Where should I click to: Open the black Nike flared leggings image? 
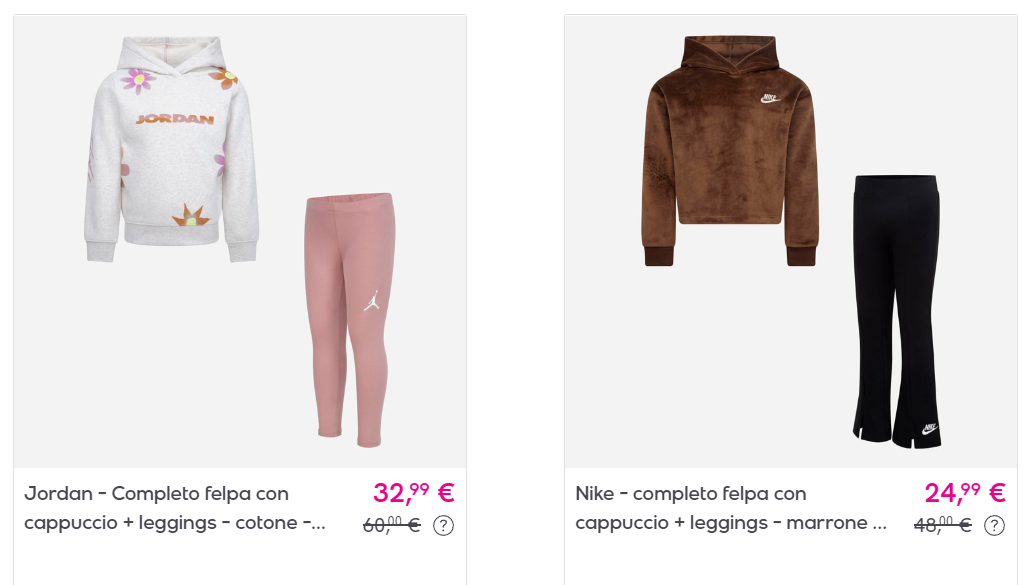tap(897, 312)
